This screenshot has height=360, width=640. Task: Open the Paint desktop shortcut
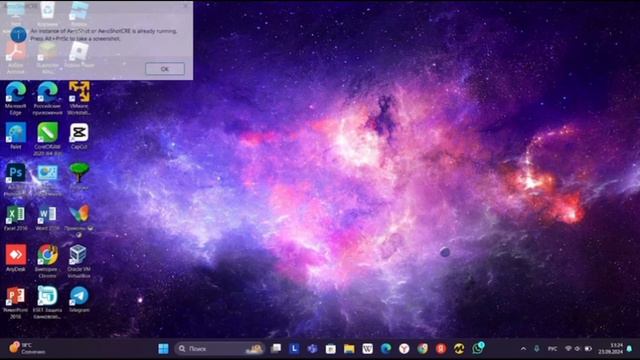pyautogui.click(x=16, y=136)
